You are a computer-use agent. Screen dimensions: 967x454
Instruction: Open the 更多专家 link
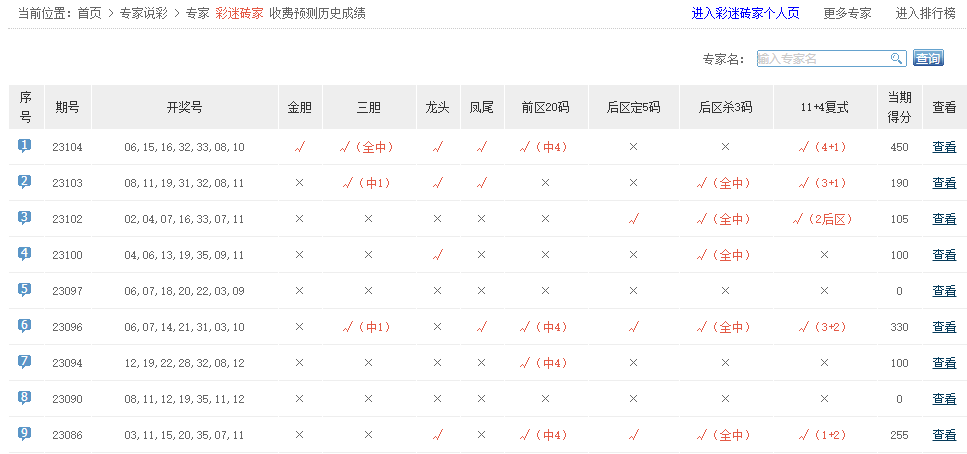point(847,14)
